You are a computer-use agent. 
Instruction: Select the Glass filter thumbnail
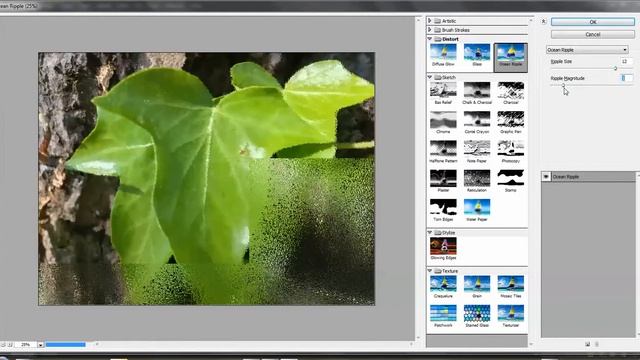click(477, 55)
